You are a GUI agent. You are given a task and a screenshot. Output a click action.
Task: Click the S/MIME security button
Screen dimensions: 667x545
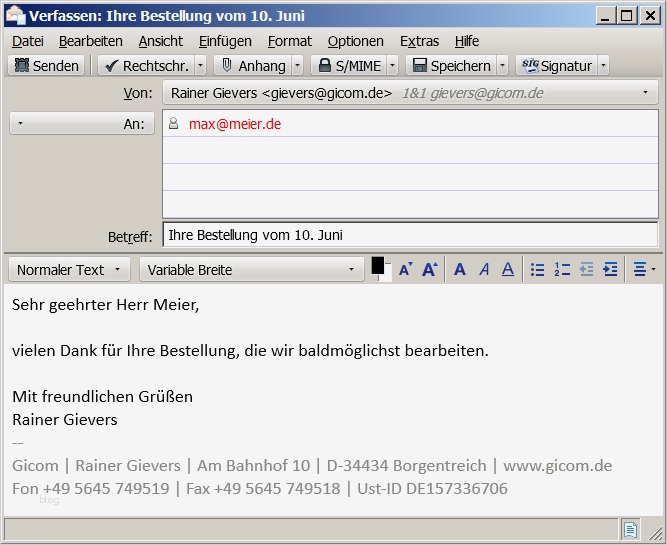349,66
